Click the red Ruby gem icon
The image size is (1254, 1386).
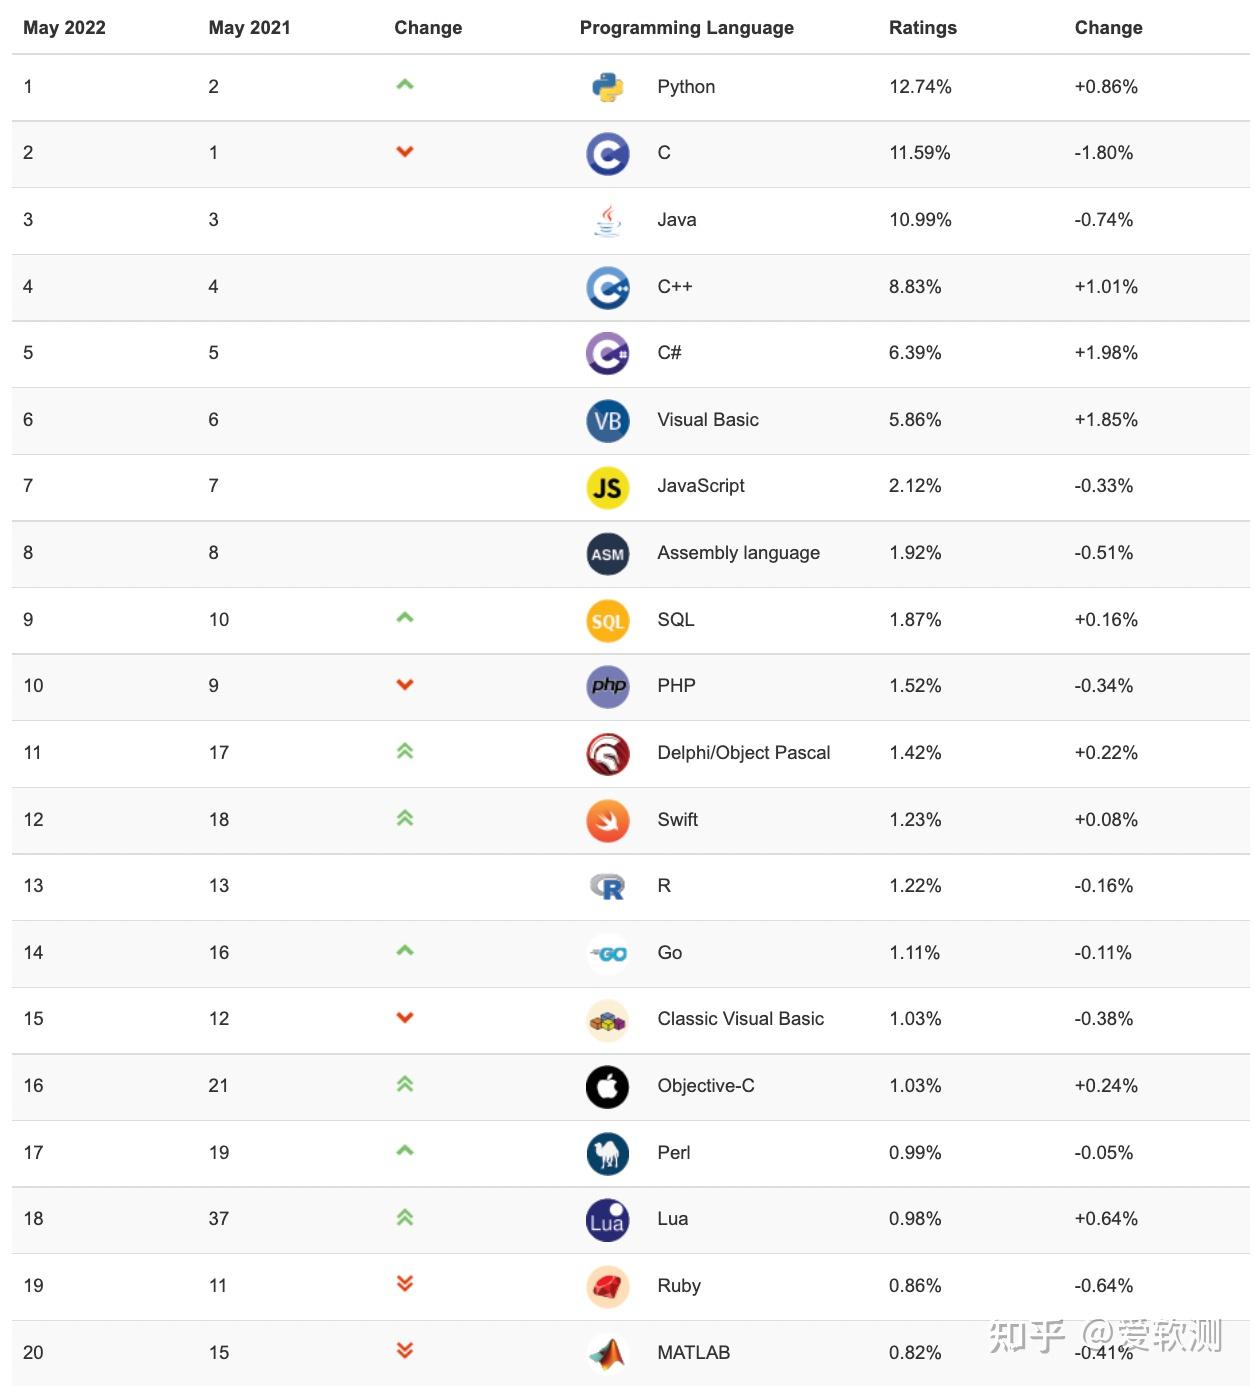coord(607,1286)
